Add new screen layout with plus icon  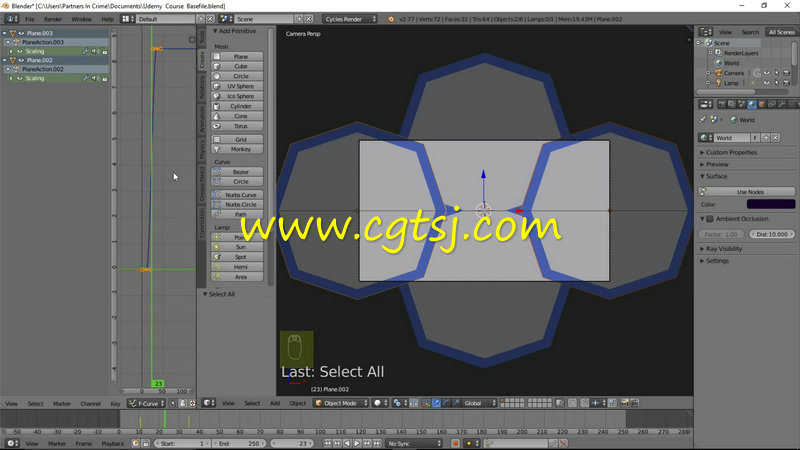[x=201, y=19]
